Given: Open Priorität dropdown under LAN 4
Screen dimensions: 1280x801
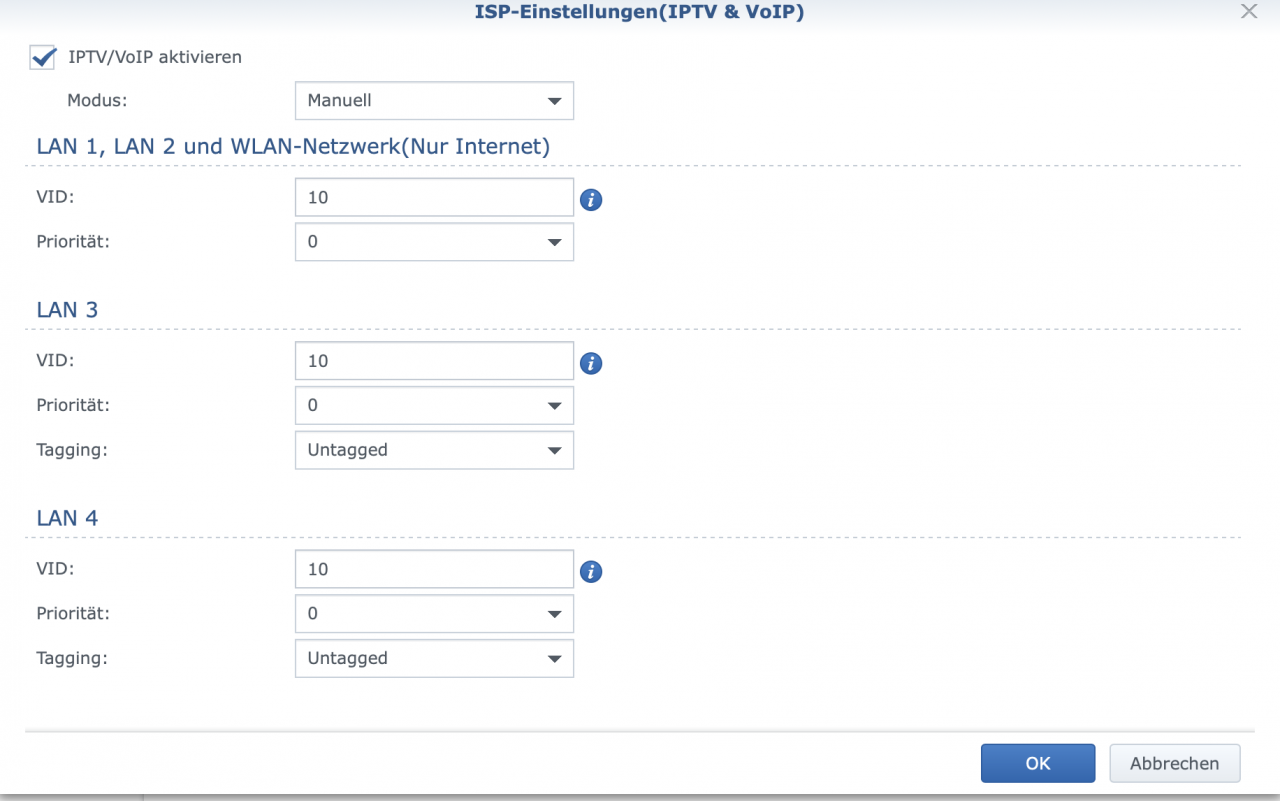Looking at the screenshot, I should [x=434, y=614].
